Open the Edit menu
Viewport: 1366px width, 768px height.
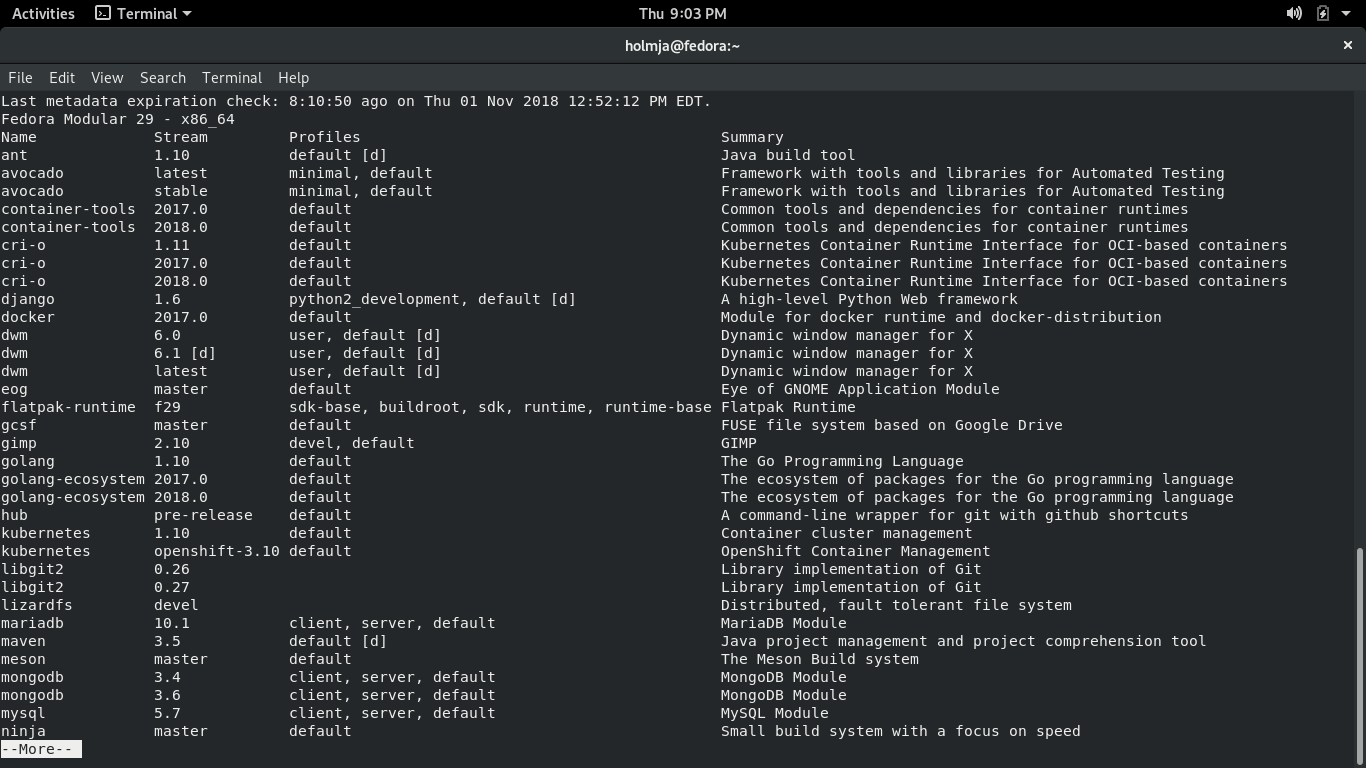point(62,77)
